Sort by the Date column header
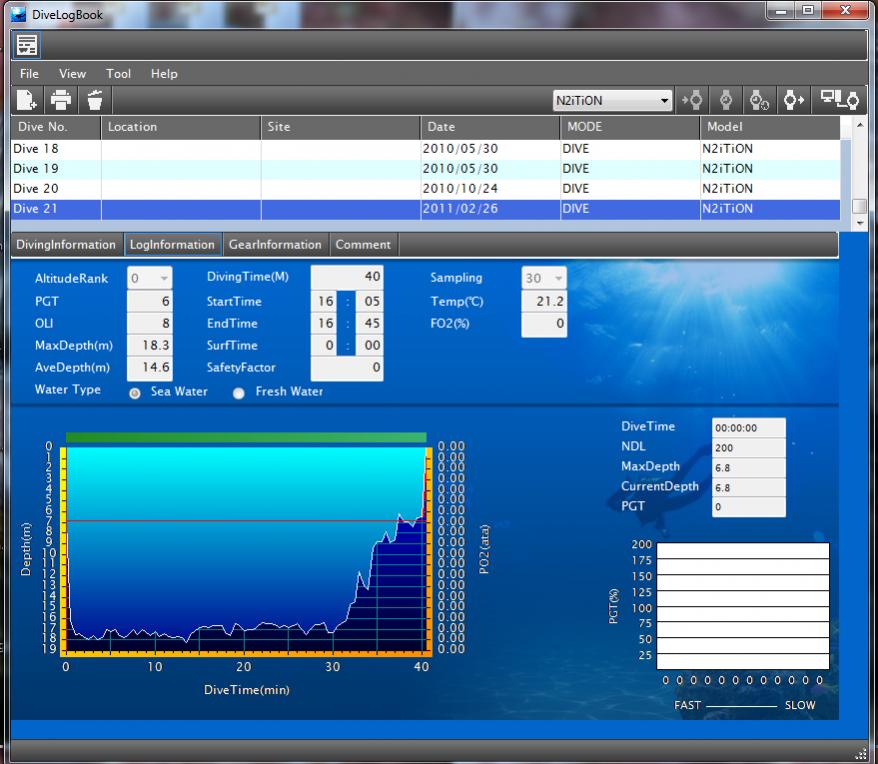The width and height of the screenshot is (878, 764). coord(490,127)
